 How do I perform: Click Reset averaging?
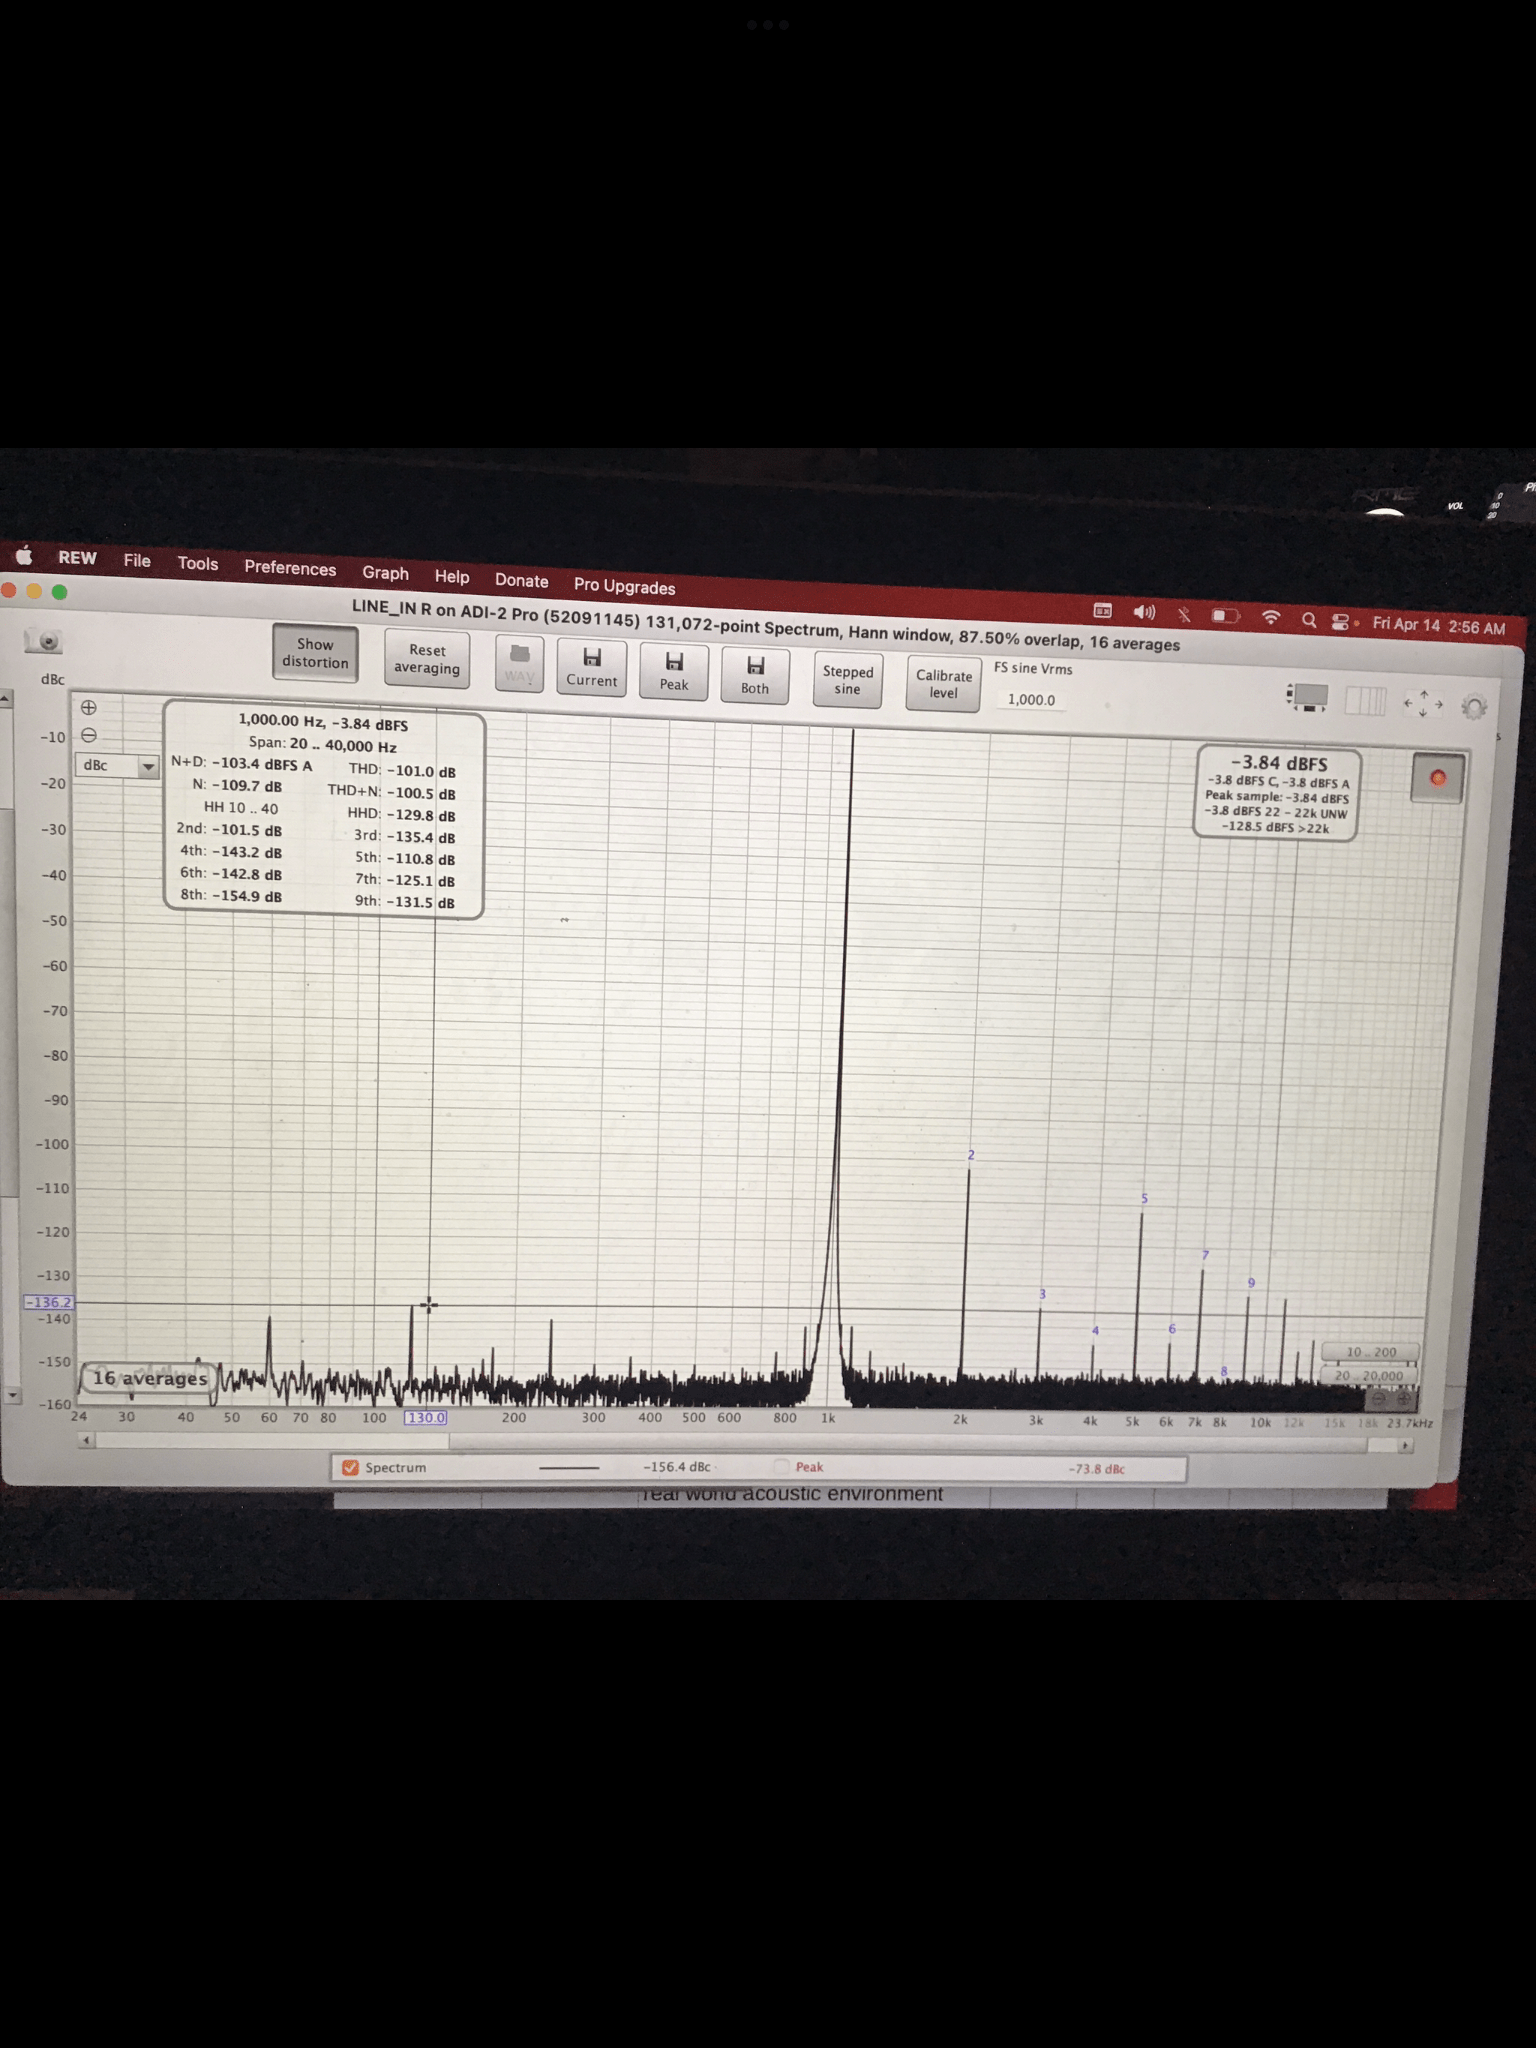pos(427,659)
